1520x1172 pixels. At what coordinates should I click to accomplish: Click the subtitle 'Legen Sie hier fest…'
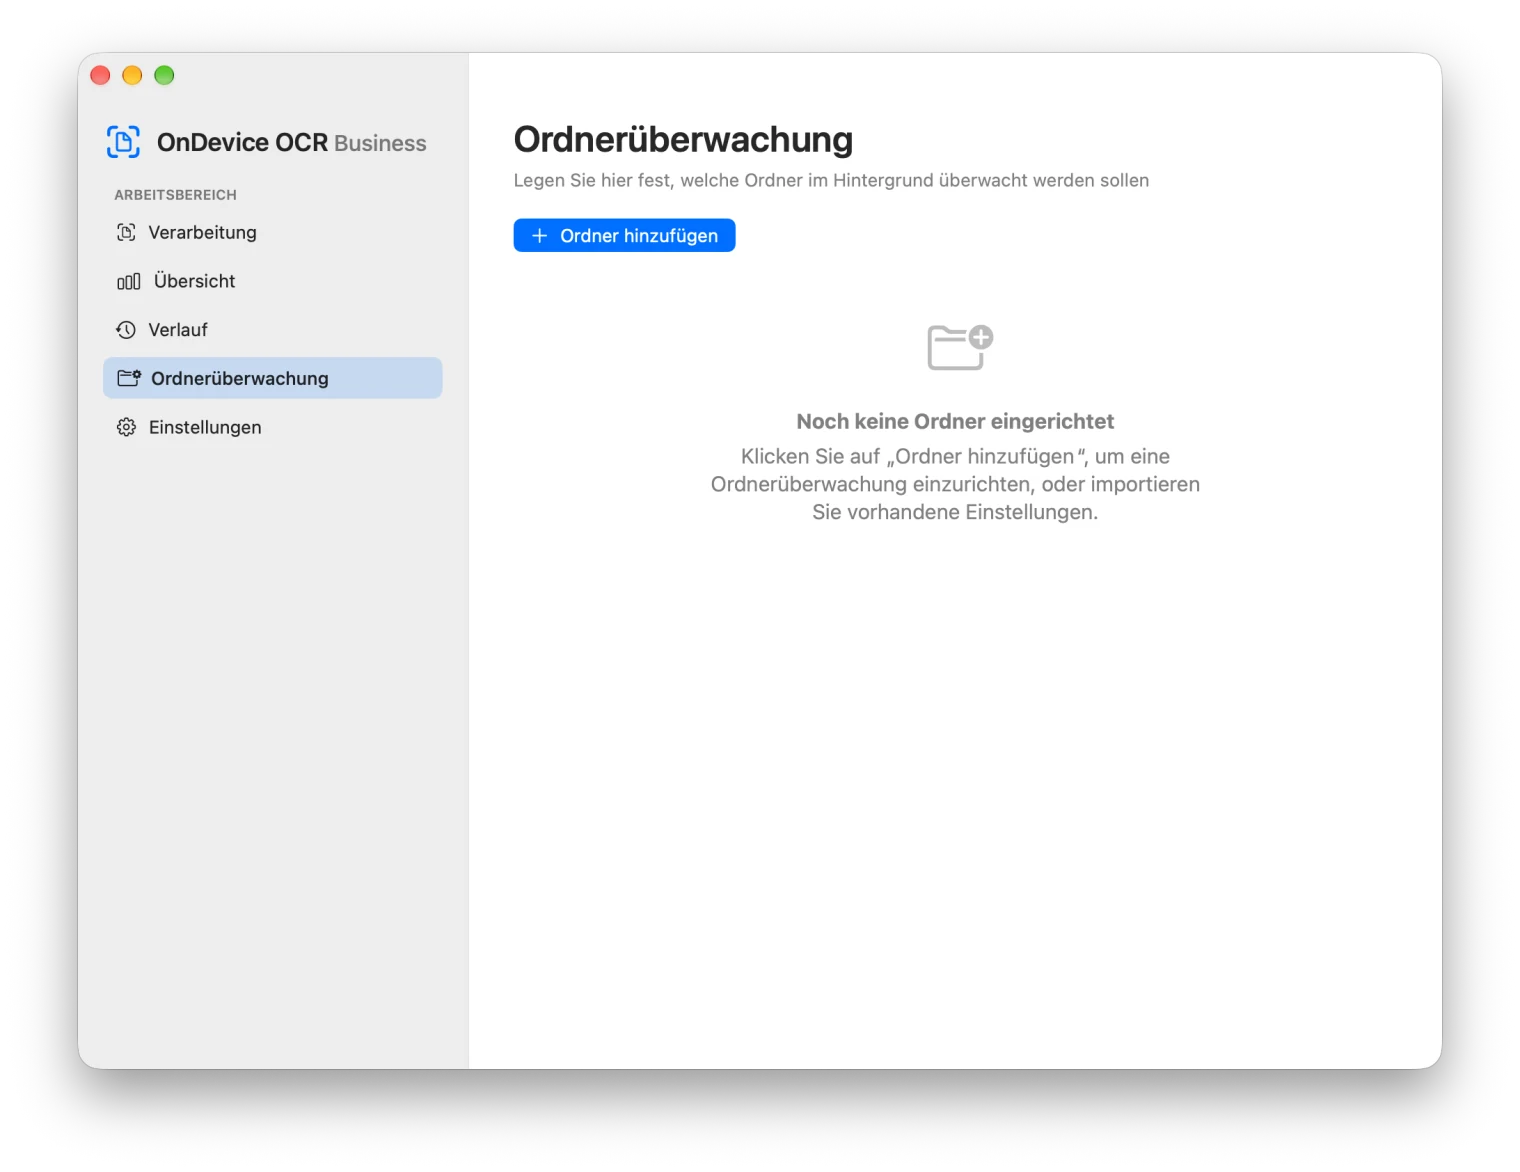click(x=831, y=181)
